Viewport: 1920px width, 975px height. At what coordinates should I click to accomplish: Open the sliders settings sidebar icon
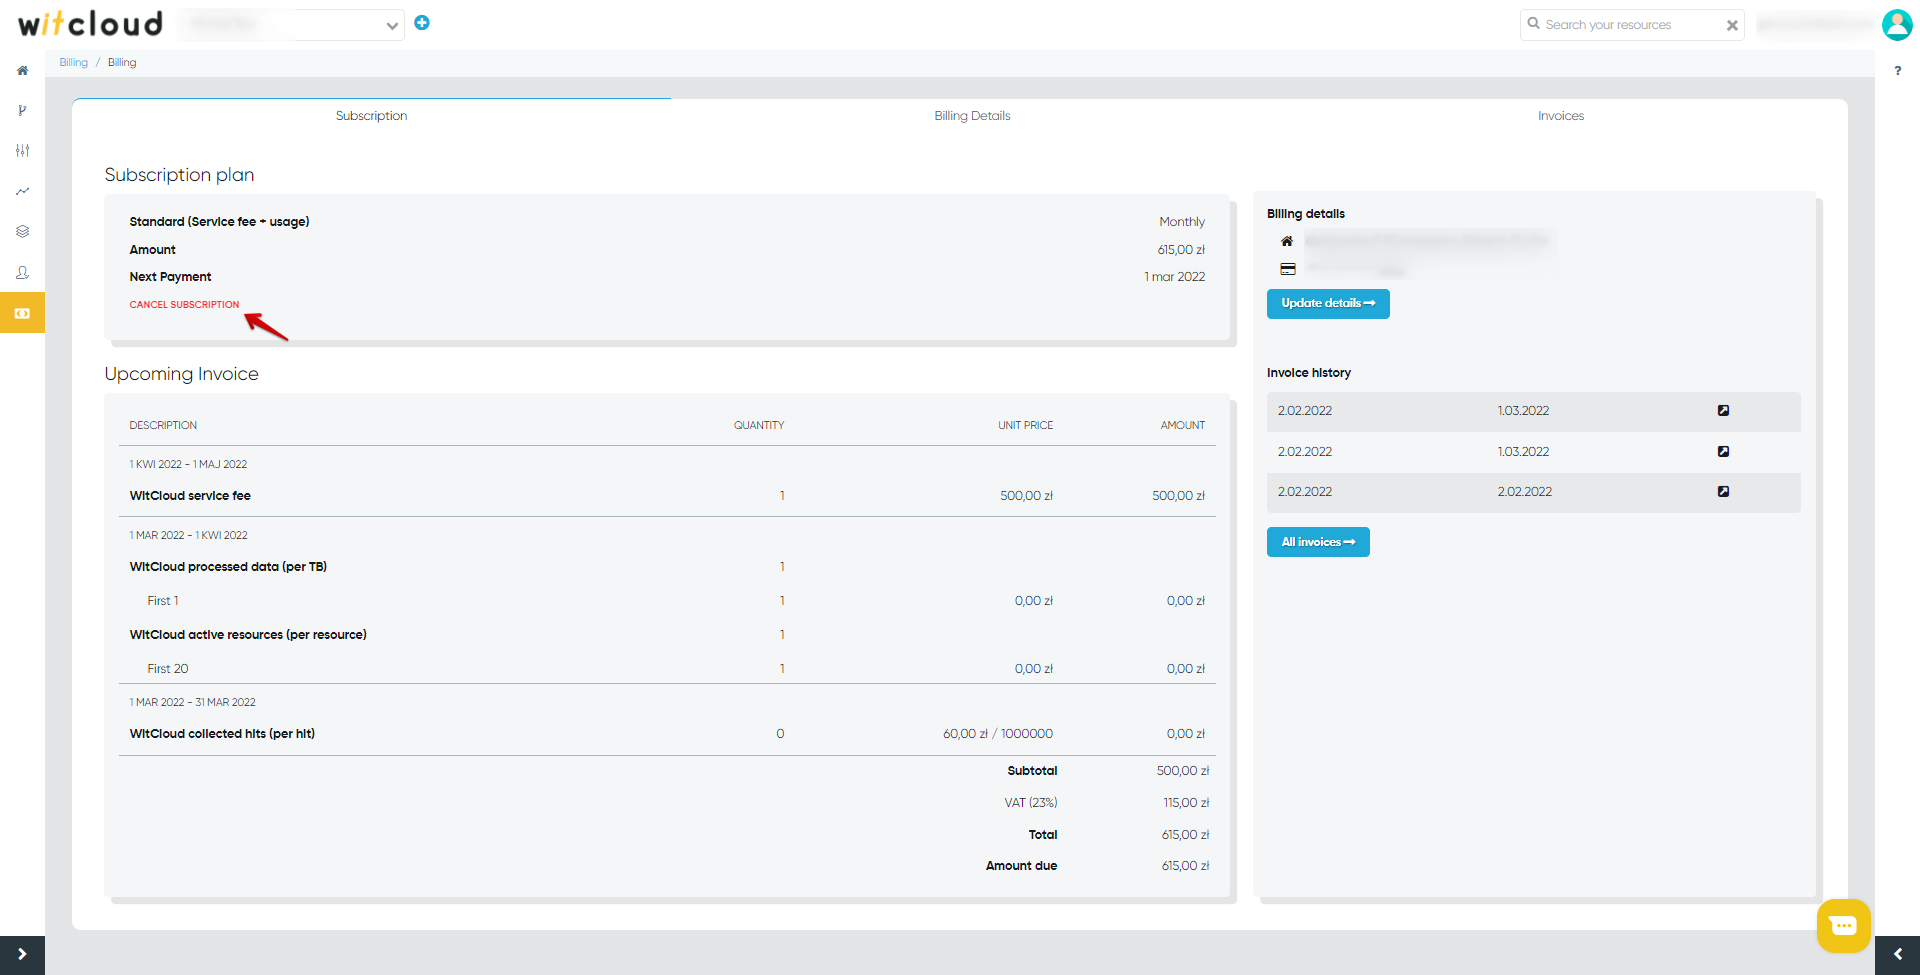[x=22, y=150]
